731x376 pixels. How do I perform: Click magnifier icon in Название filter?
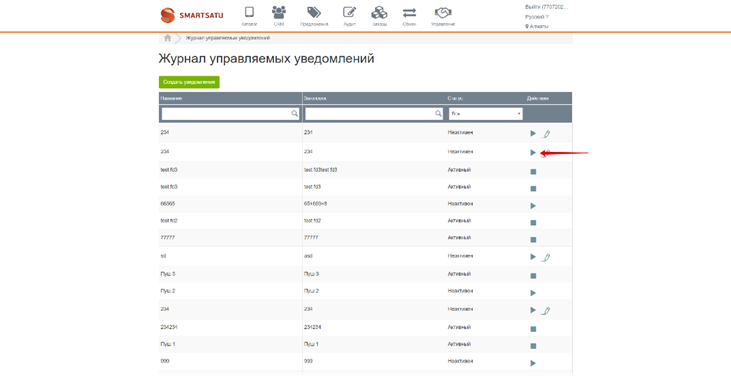tap(295, 113)
